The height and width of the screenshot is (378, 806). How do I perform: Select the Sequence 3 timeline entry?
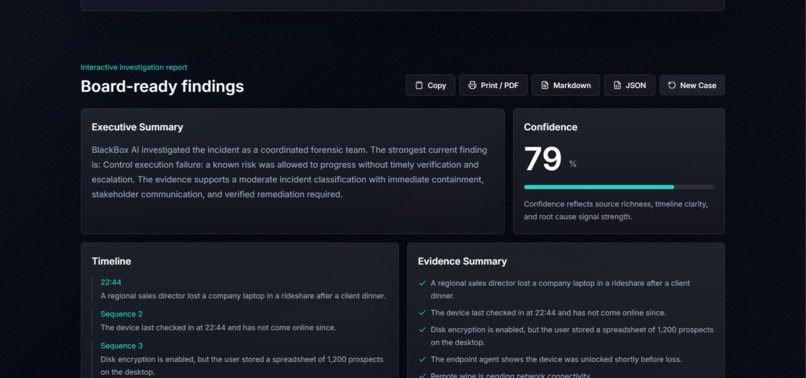[121, 346]
